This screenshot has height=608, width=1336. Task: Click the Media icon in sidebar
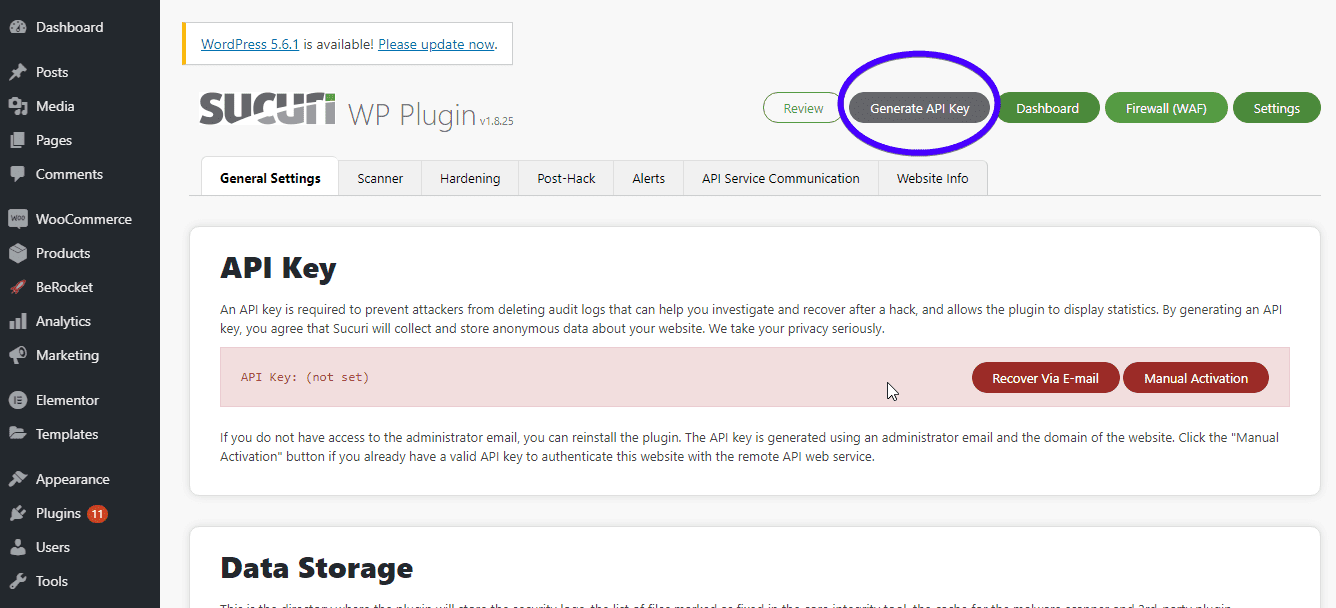pyautogui.click(x=17, y=106)
